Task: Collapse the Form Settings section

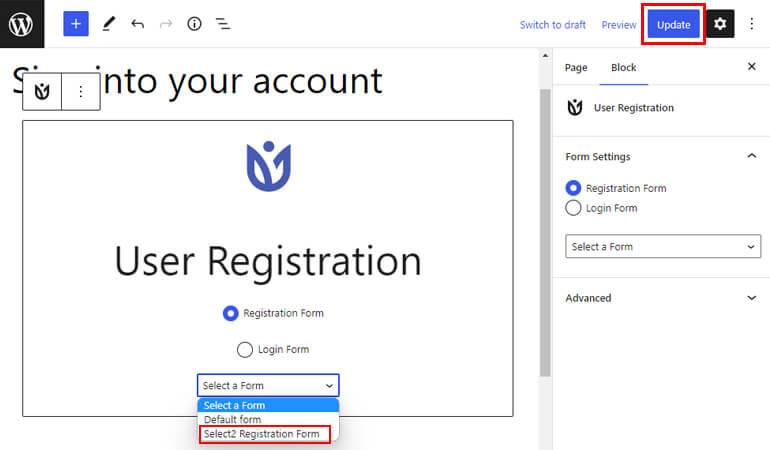Action: click(661, 157)
